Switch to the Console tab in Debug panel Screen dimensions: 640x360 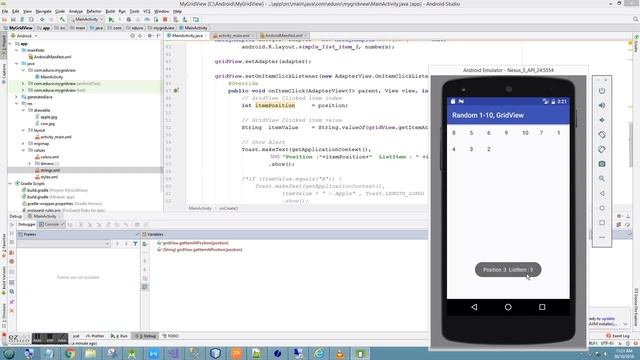tap(51, 224)
